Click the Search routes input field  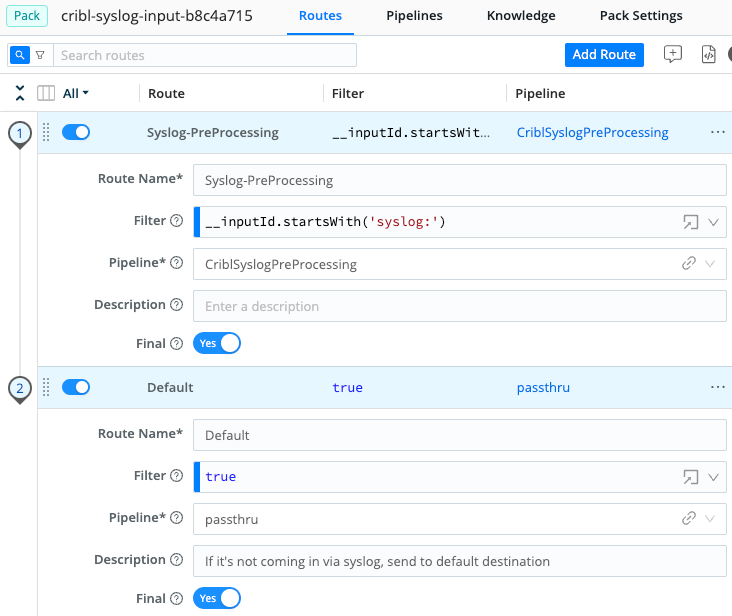point(205,55)
